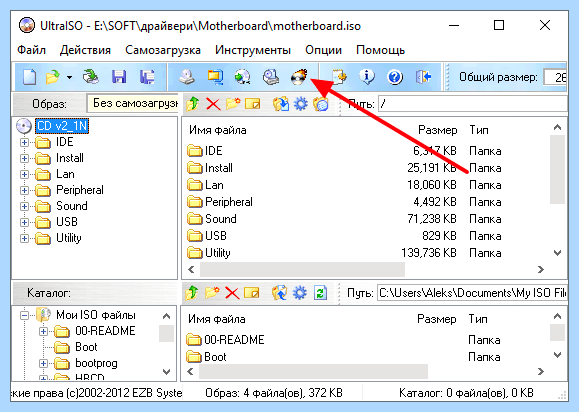Select the CD v2_1N root tree node
Viewport: 579px width, 412px height.
pos(62,126)
